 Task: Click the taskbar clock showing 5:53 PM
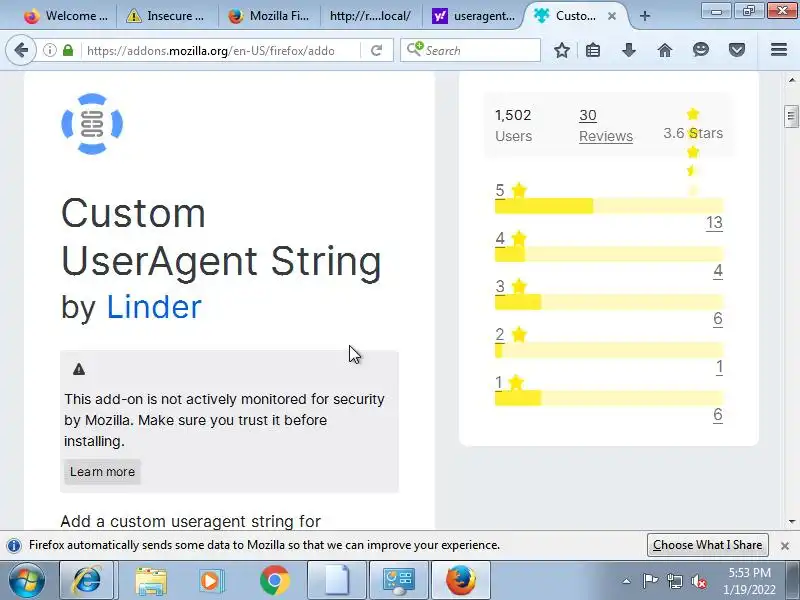[x=749, y=581]
